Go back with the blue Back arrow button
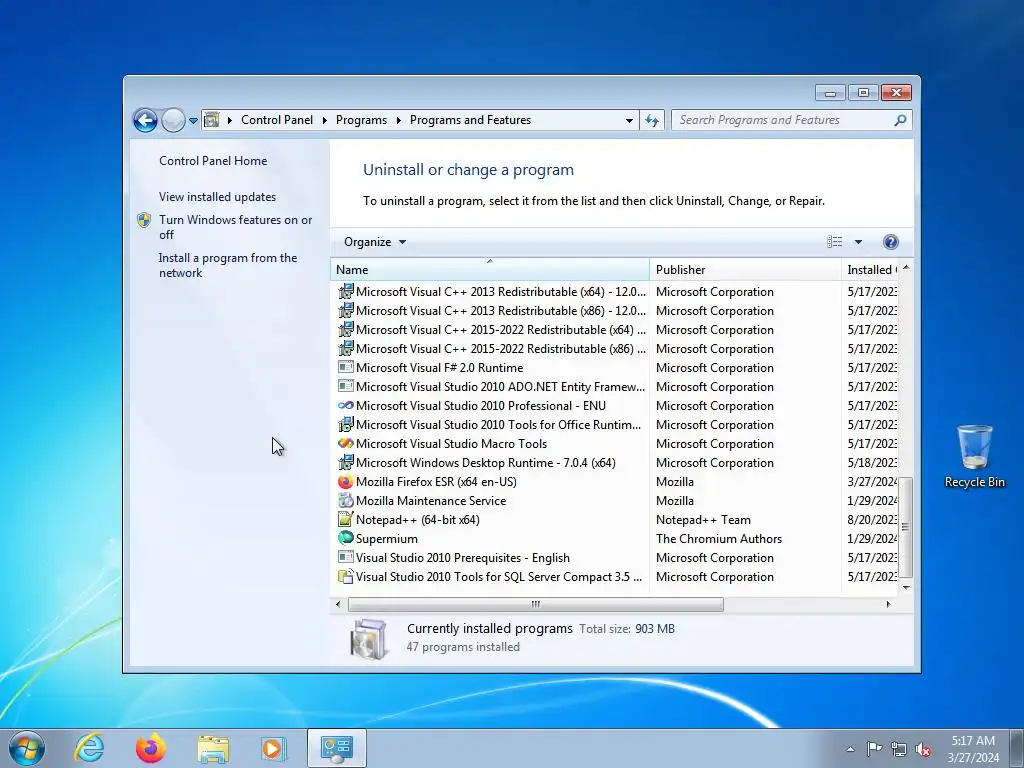This screenshot has width=1024, height=768. click(145, 120)
